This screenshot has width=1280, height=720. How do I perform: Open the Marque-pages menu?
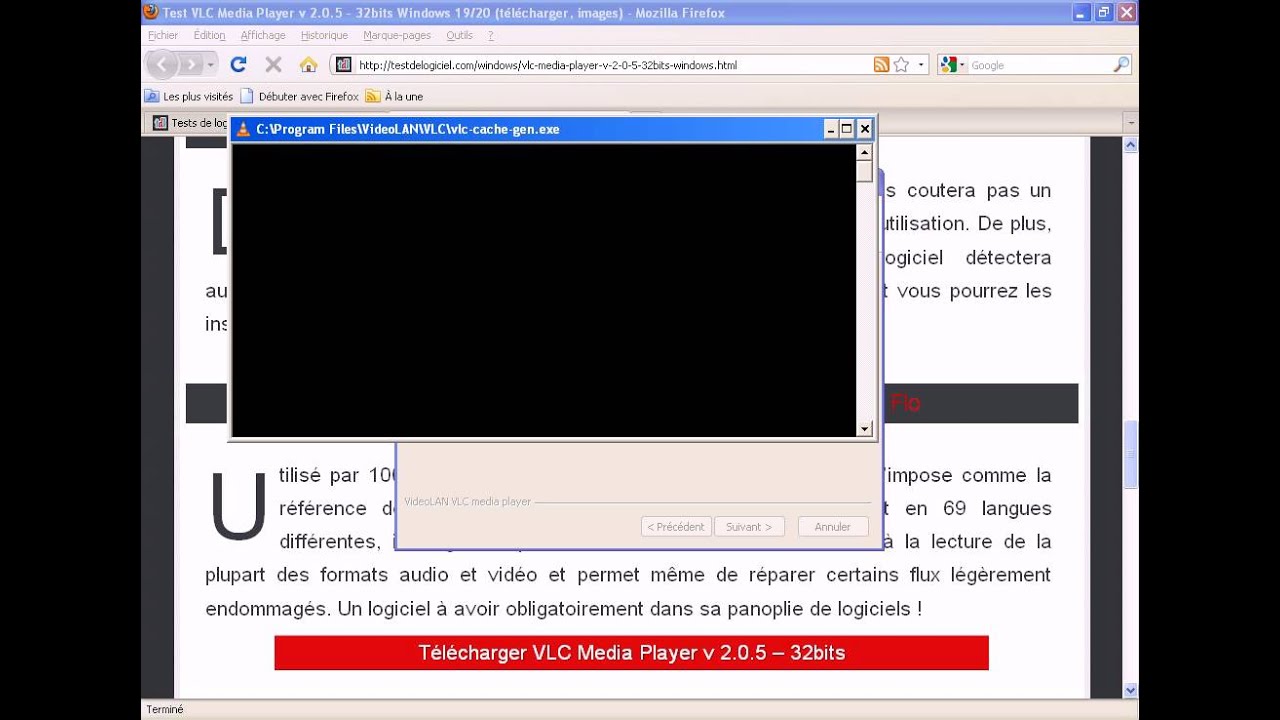point(397,35)
